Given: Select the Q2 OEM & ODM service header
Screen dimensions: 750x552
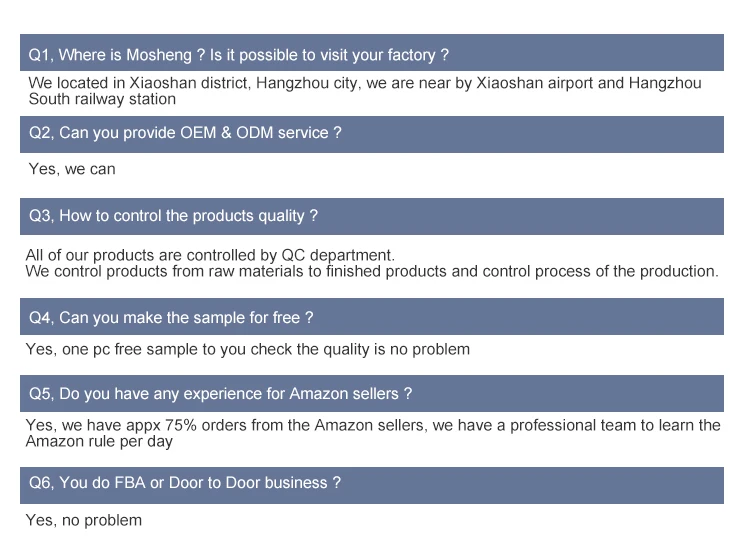Looking at the screenshot, I should point(372,133).
